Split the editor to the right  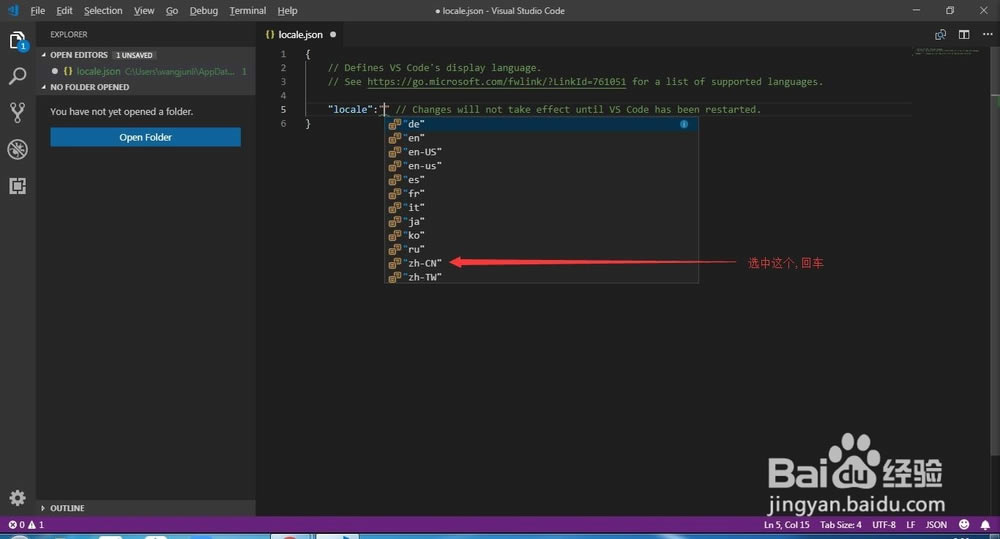pos(964,34)
